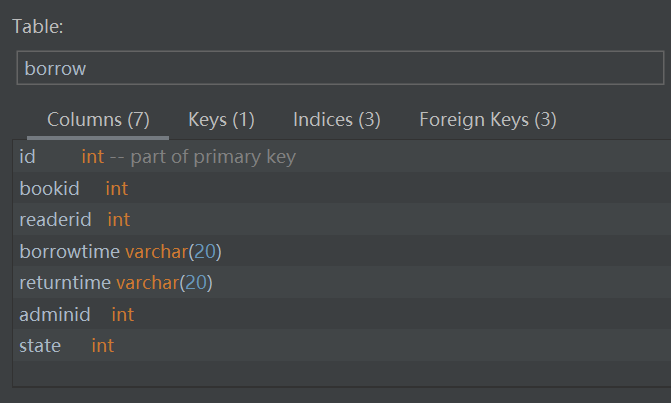Highlight the borrowtime column name

(x=69, y=251)
